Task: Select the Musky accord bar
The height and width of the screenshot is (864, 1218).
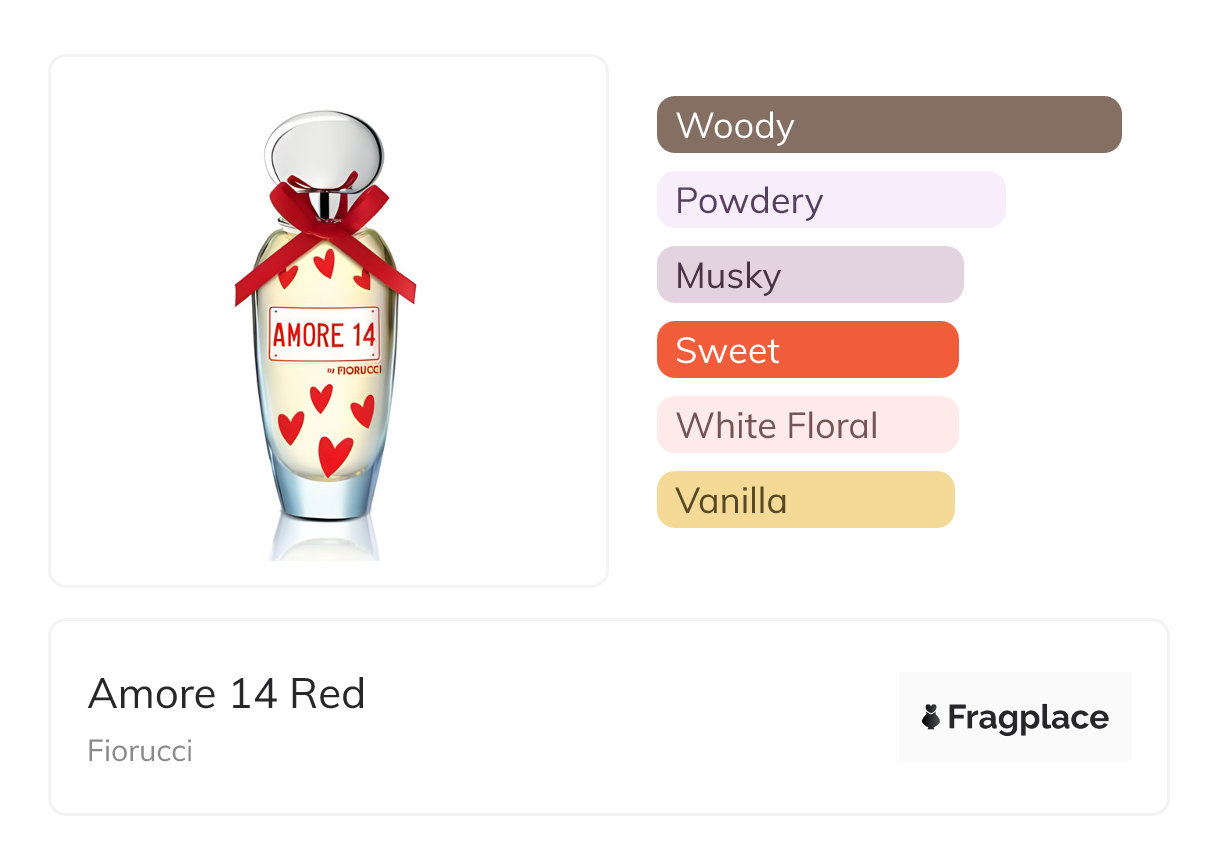Action: (810, 275)
